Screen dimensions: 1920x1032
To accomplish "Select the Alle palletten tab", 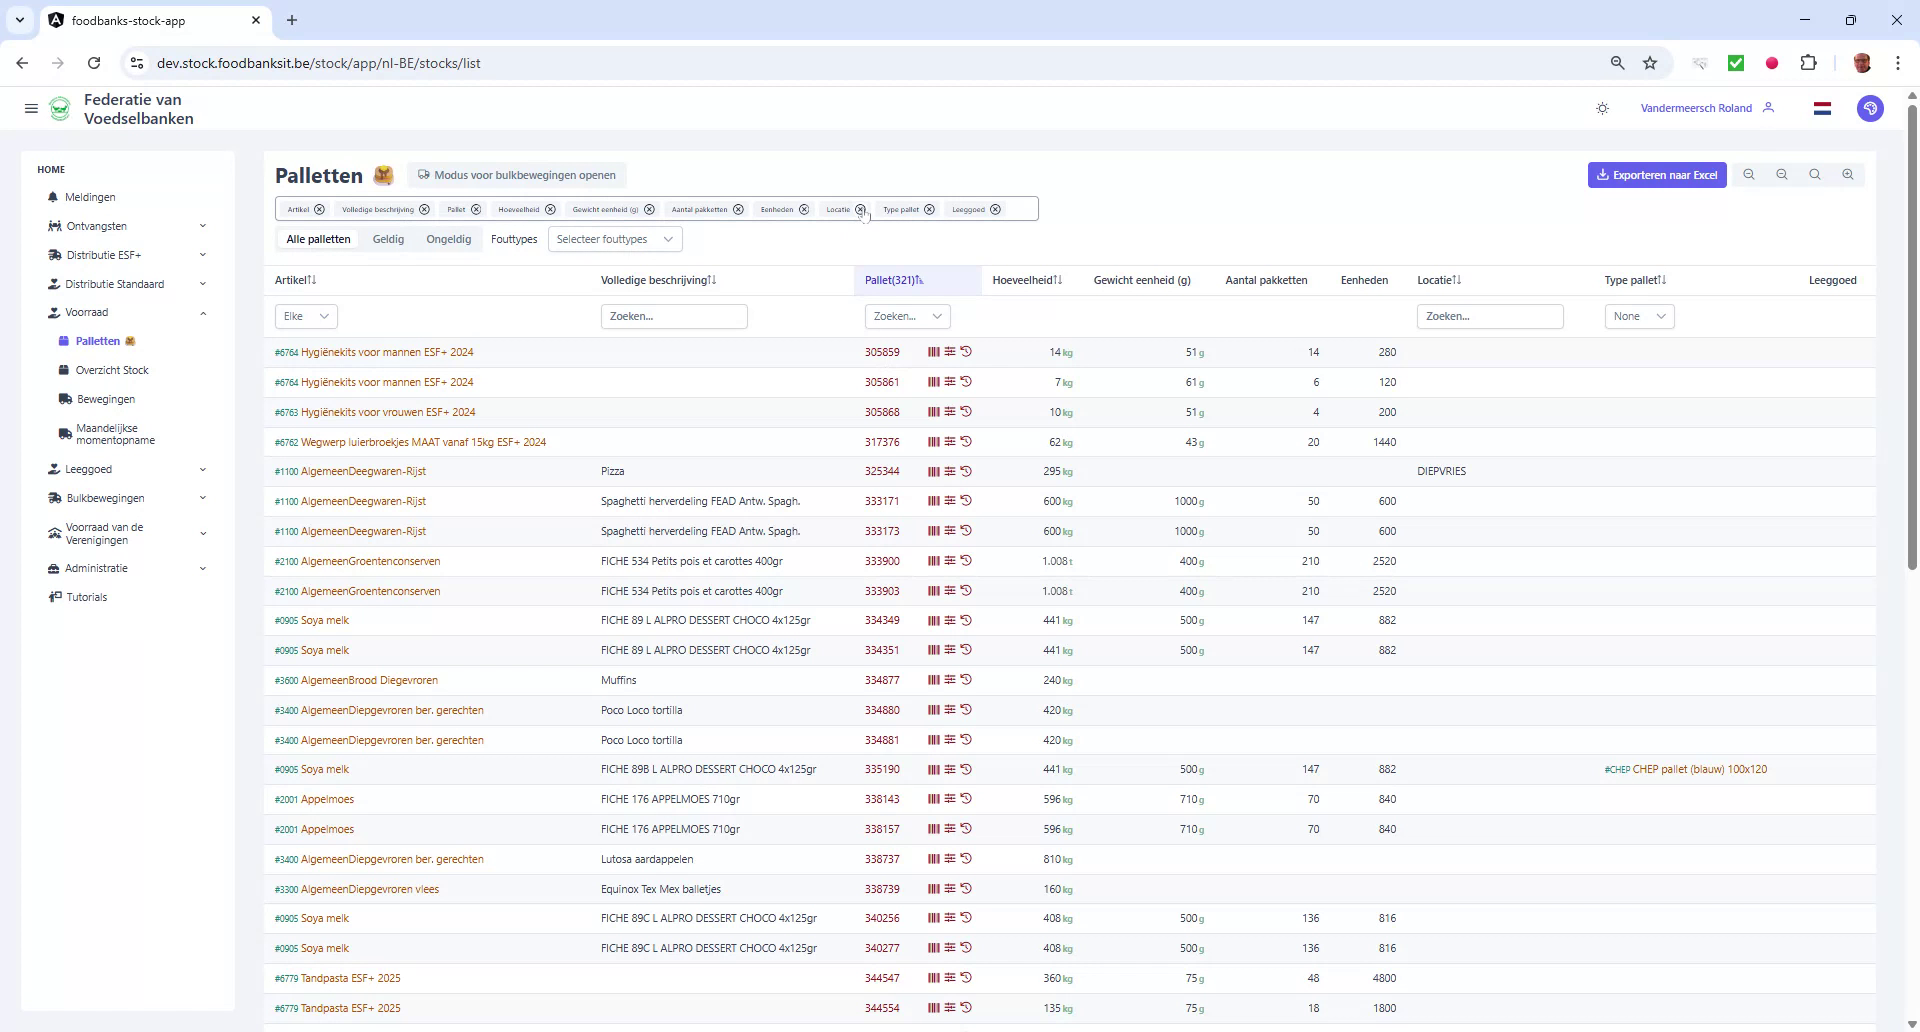I will coord(318,239).
